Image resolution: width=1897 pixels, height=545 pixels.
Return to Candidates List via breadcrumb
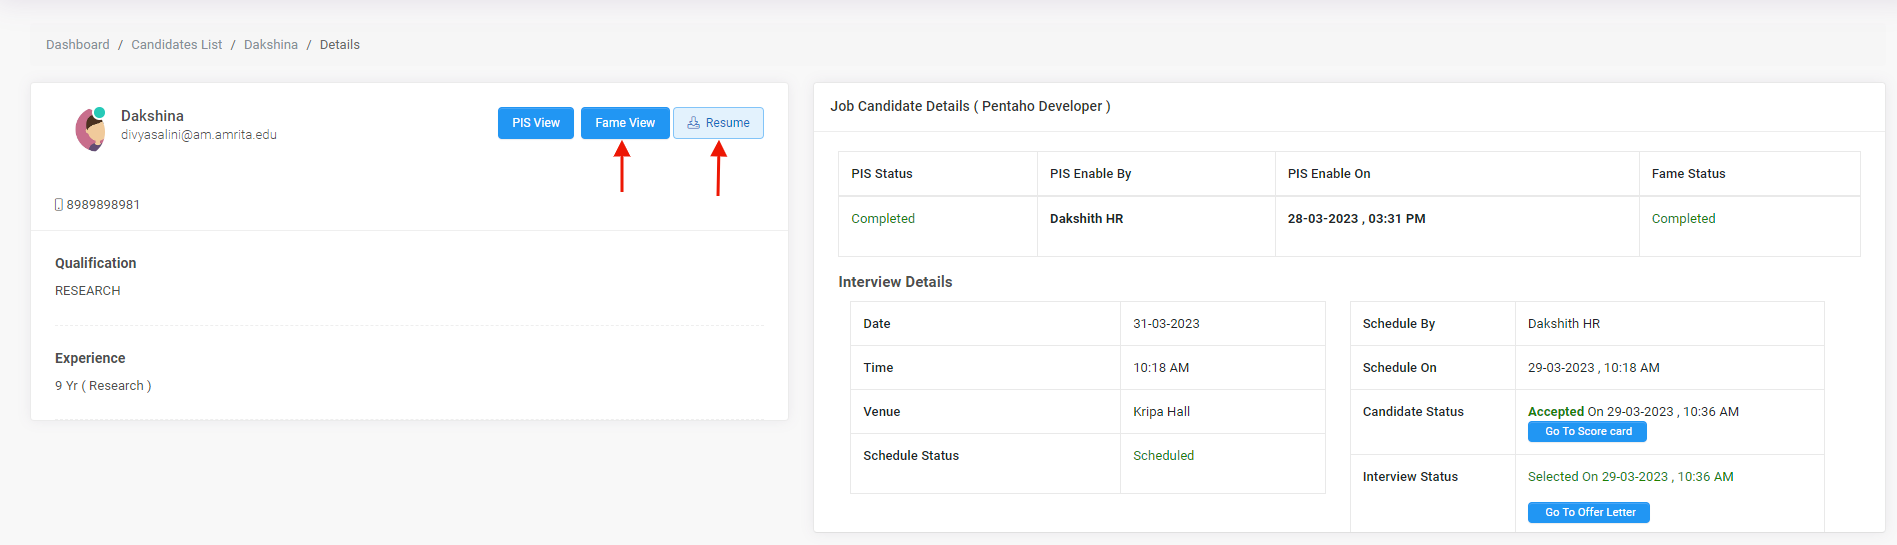click(x=177, y=45)
